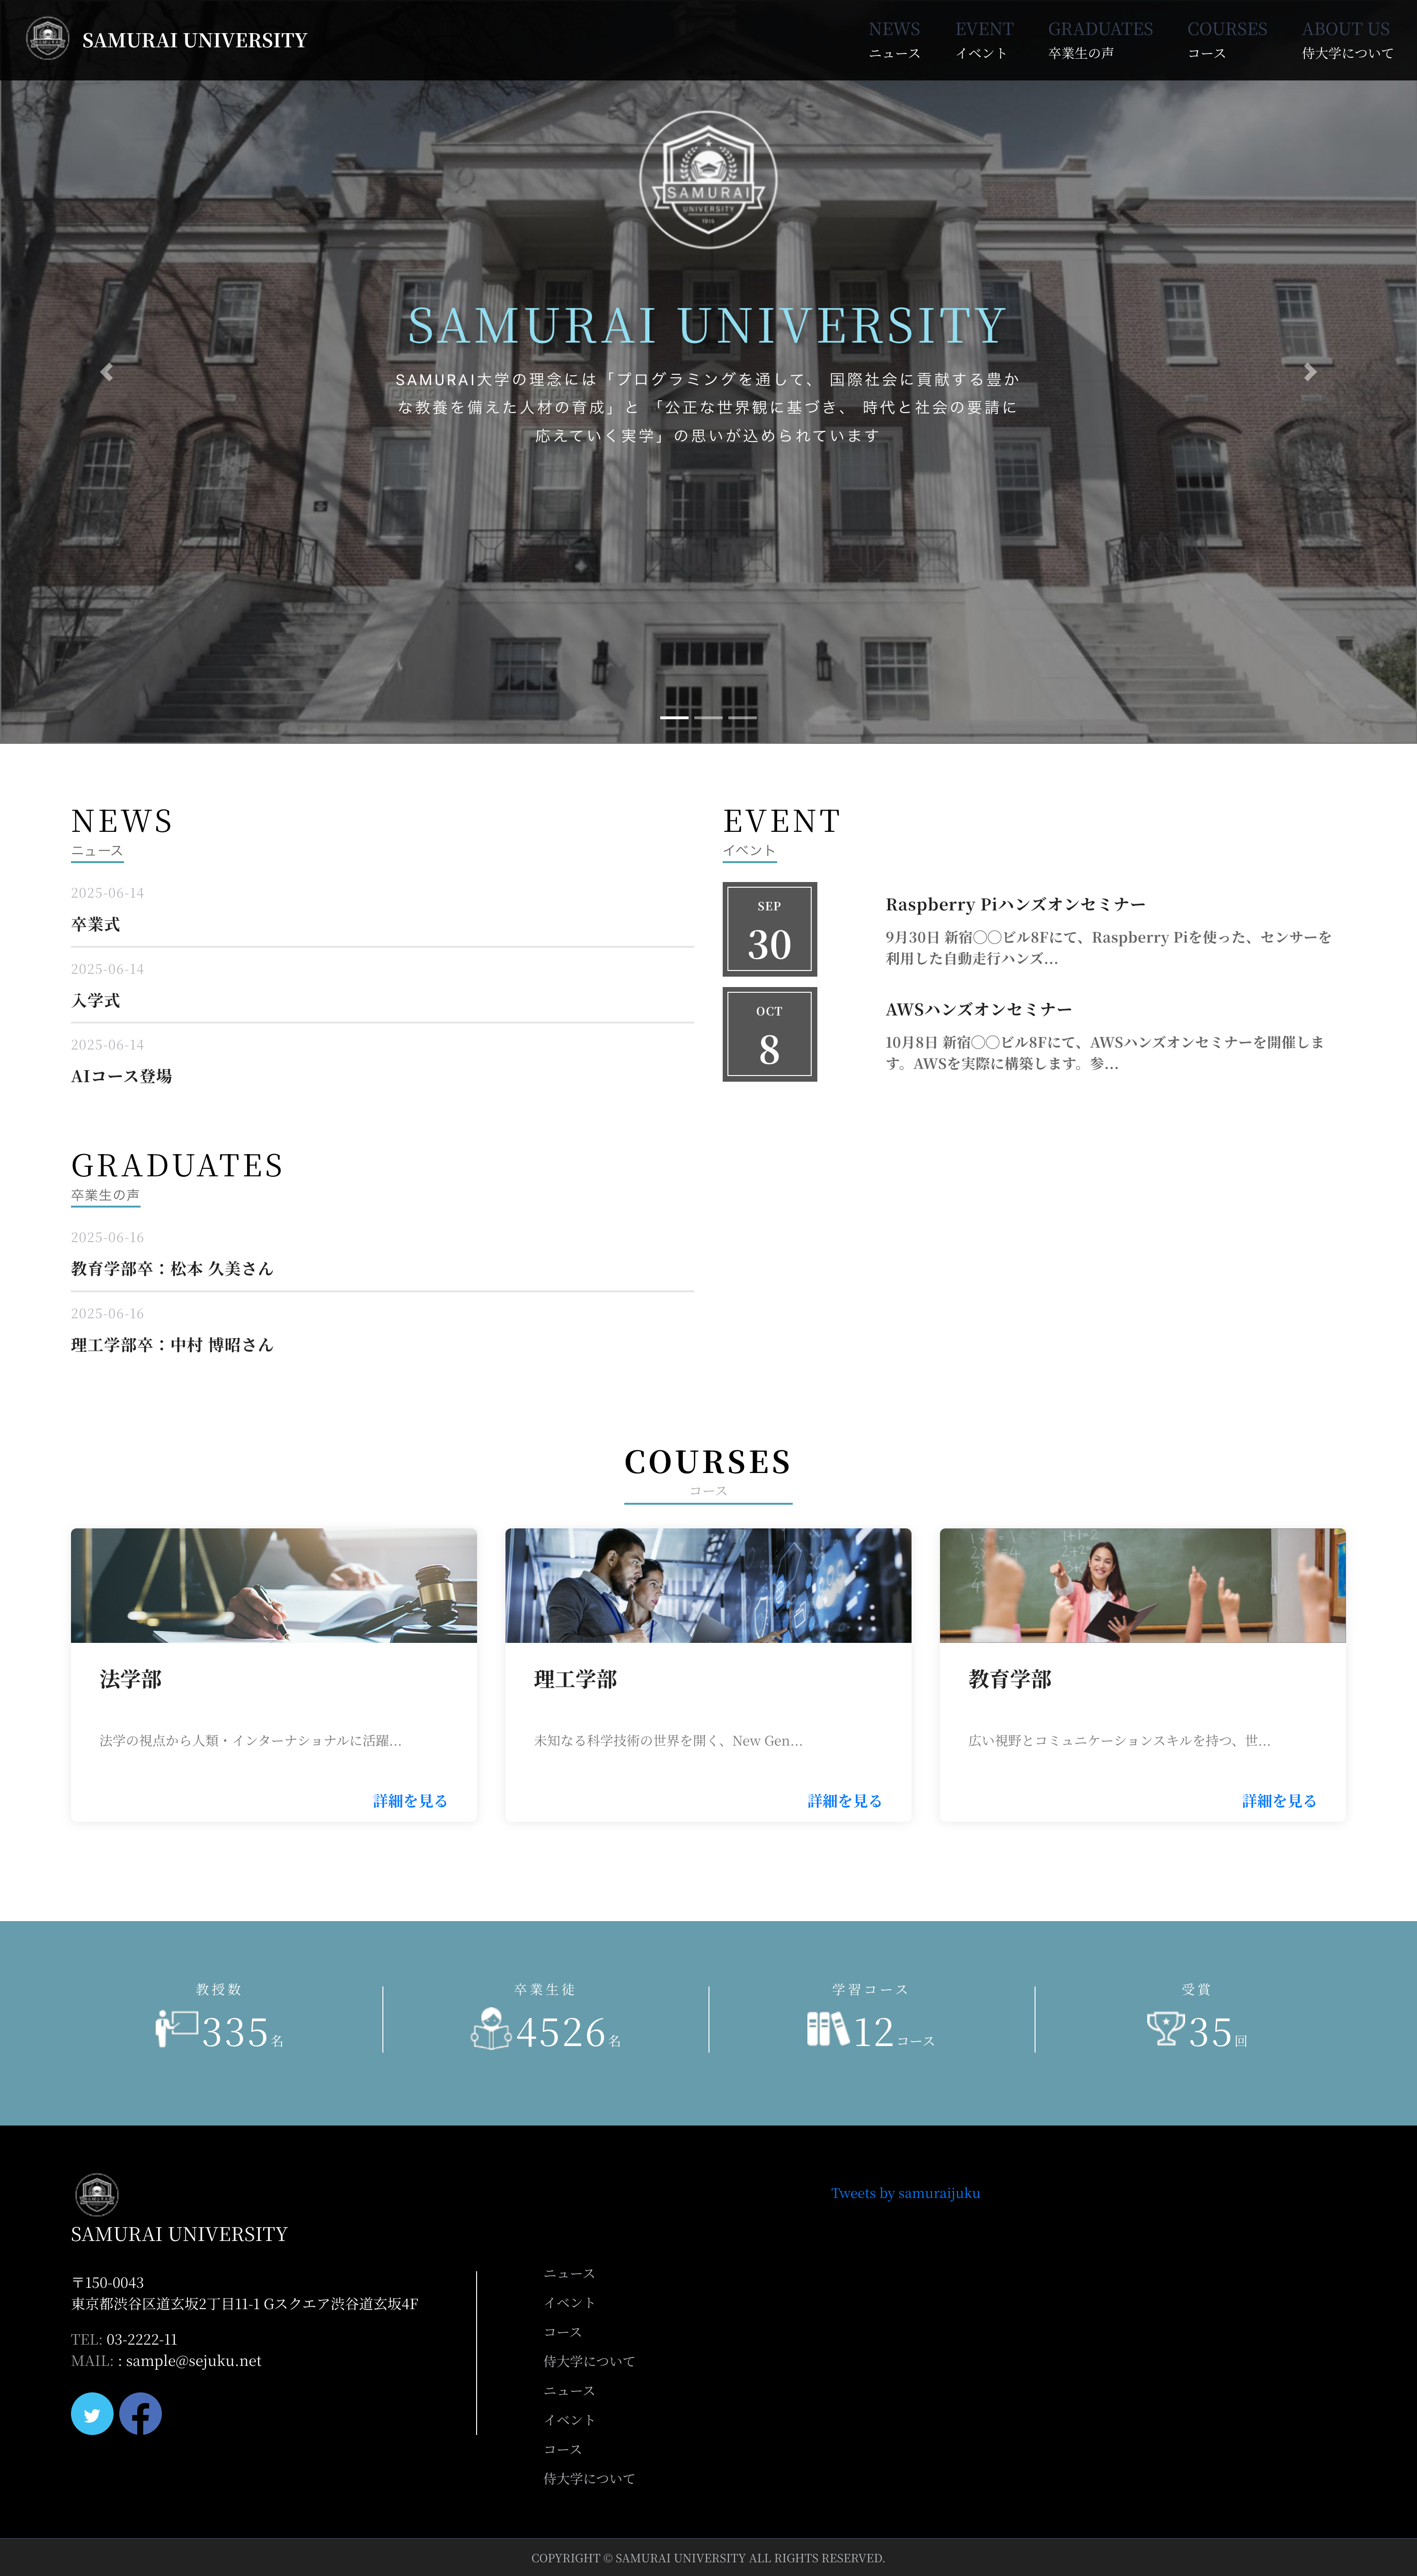Click the graduate reading icon beside 4526

pos(491,2029)
